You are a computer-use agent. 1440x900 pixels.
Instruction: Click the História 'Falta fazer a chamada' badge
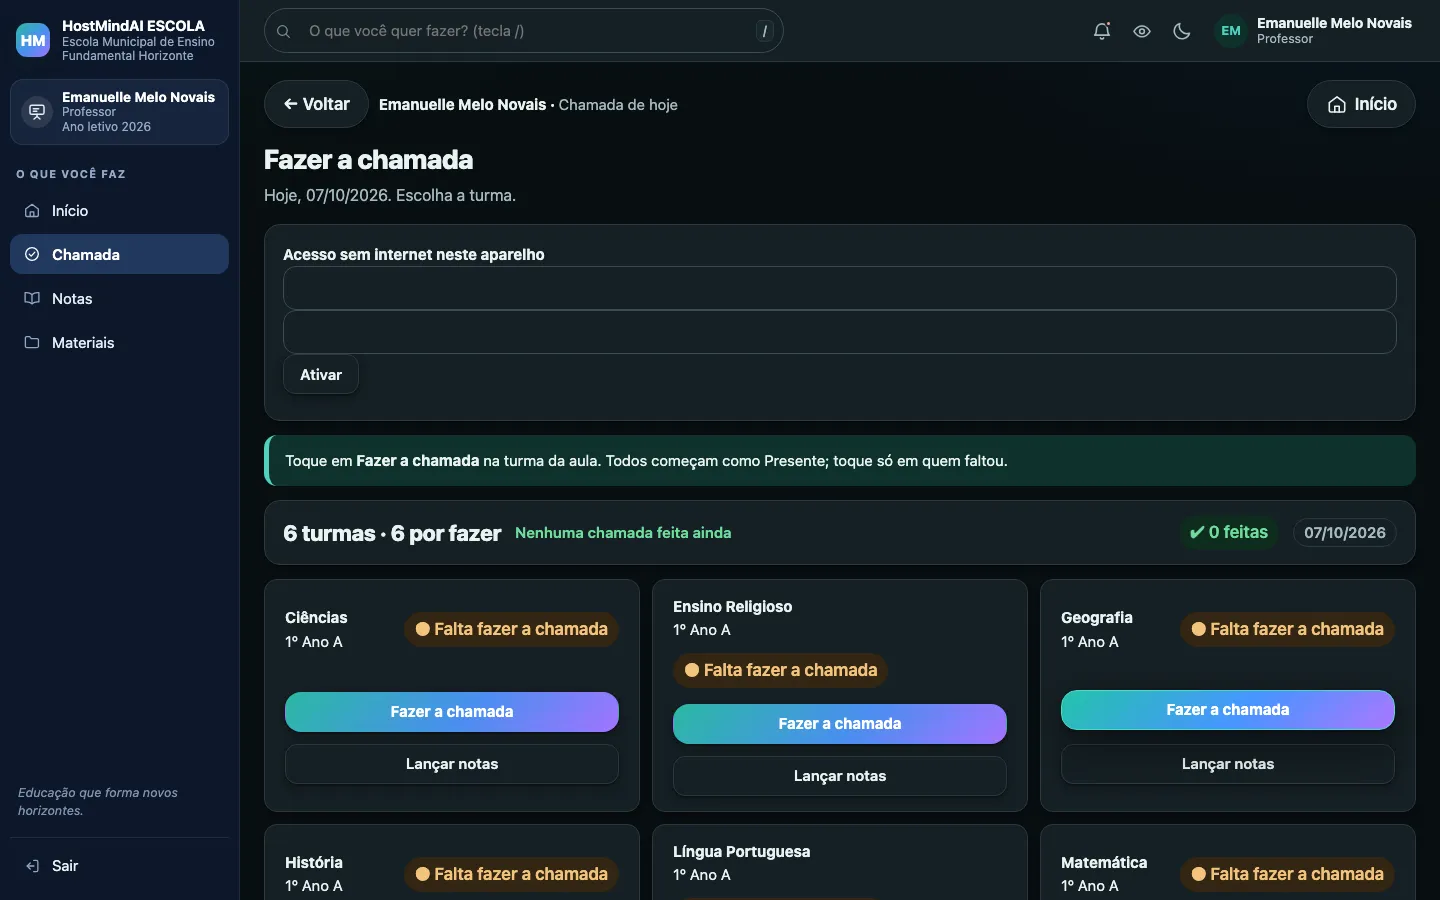tap(511, 874)
